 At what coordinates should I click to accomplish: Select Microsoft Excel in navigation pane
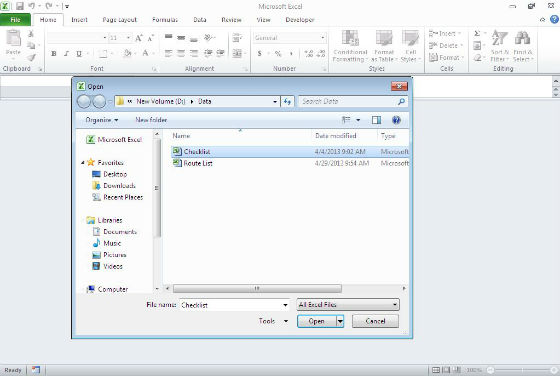click(x=114, y=140)
